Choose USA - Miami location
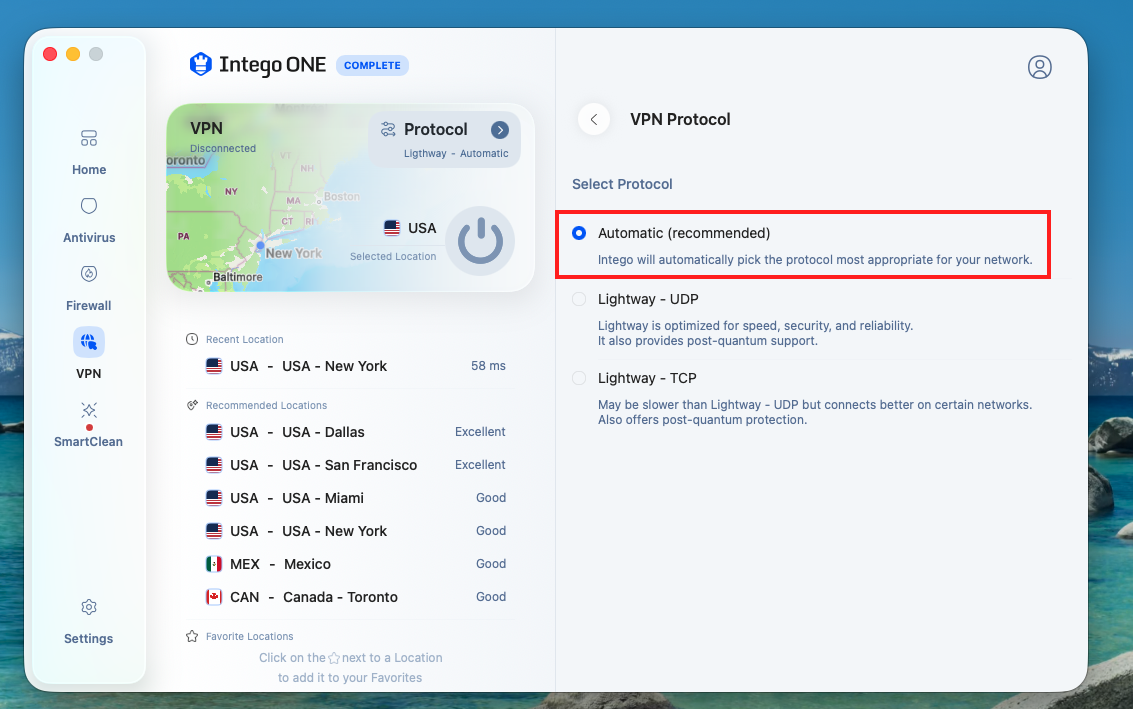 point(356,498)
